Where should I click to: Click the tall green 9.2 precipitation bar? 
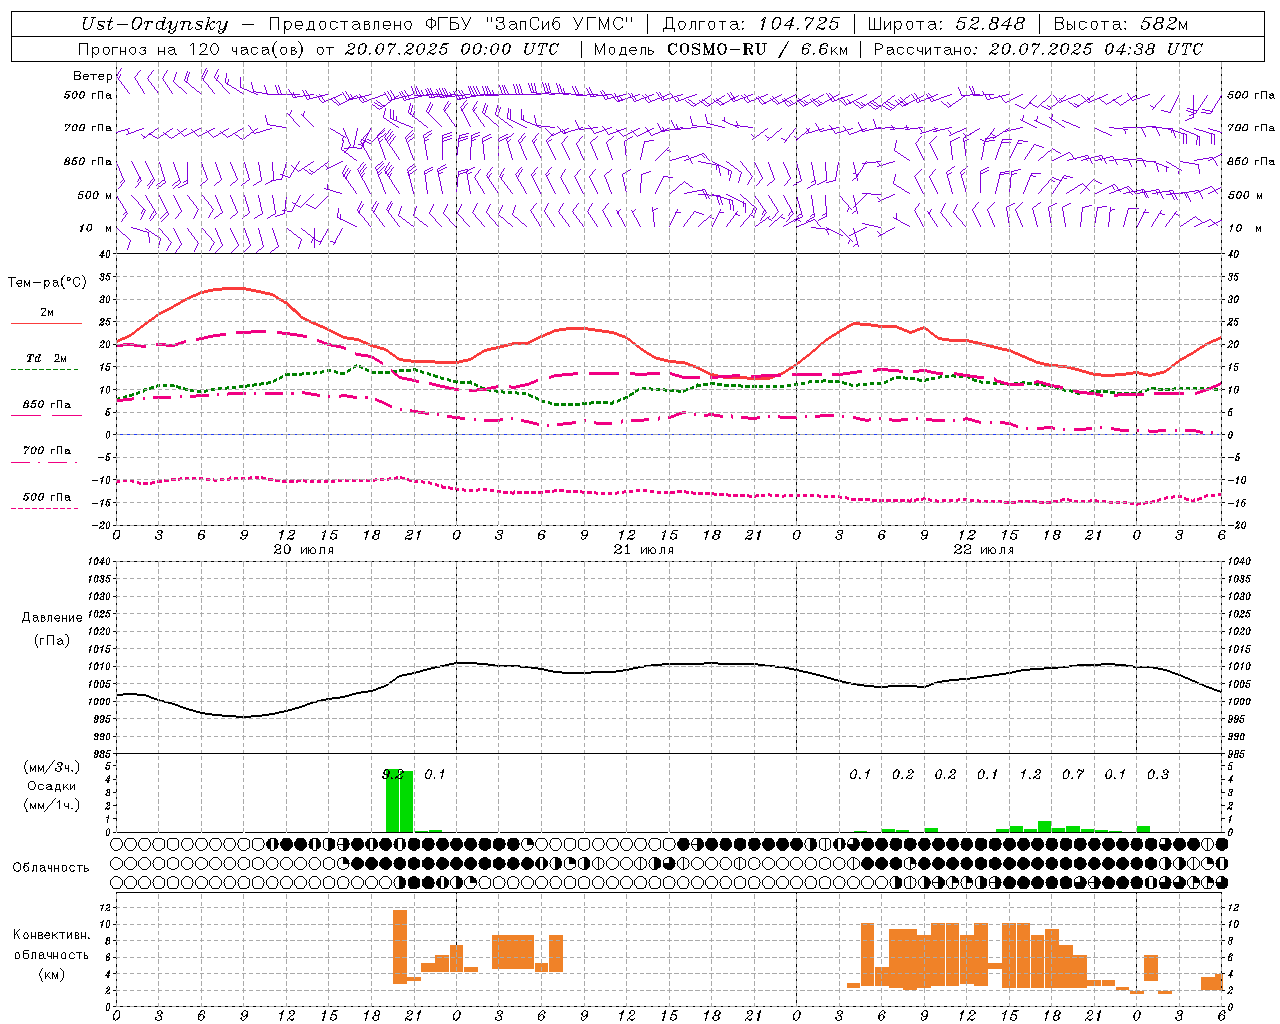point(399,801)
